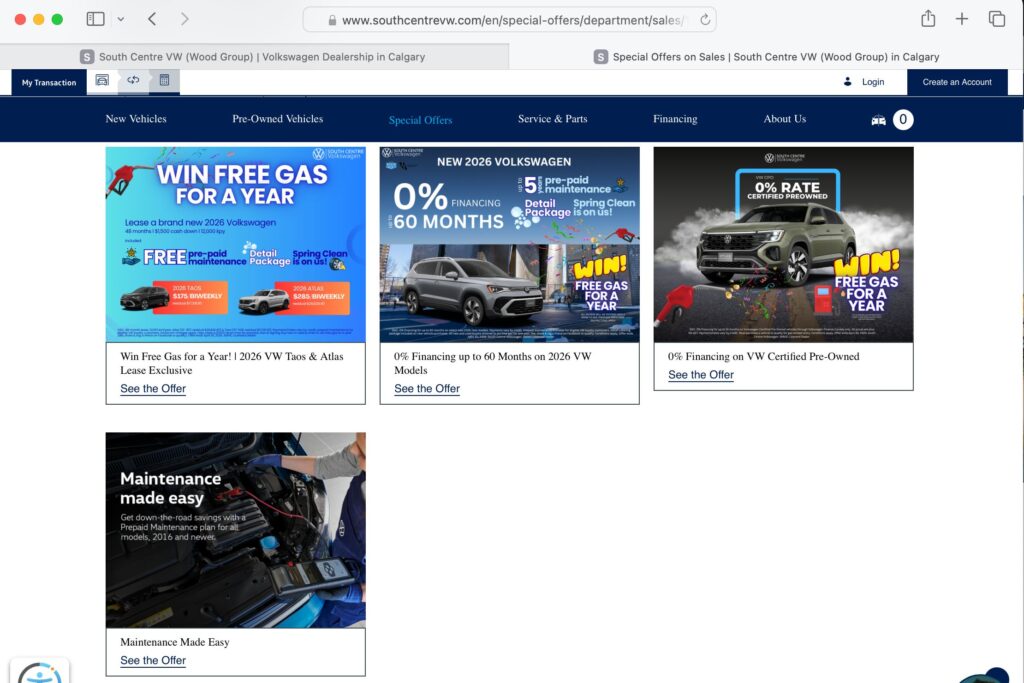This screenshot has height=683, width=1024.
Task: Show the tab overview
Action: click(996, 19)
